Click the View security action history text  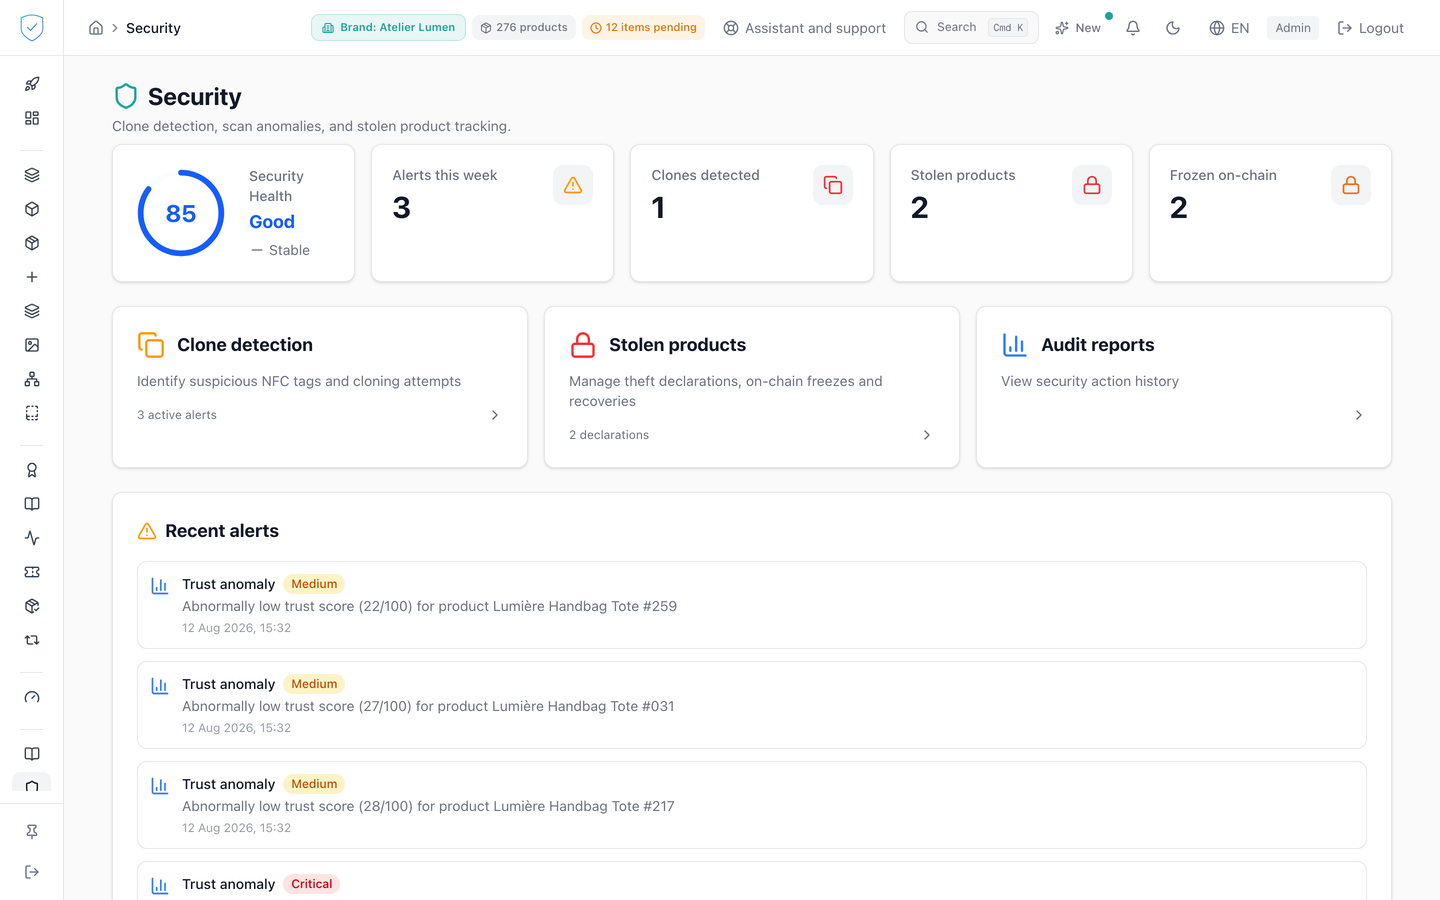click(1090, 381)
